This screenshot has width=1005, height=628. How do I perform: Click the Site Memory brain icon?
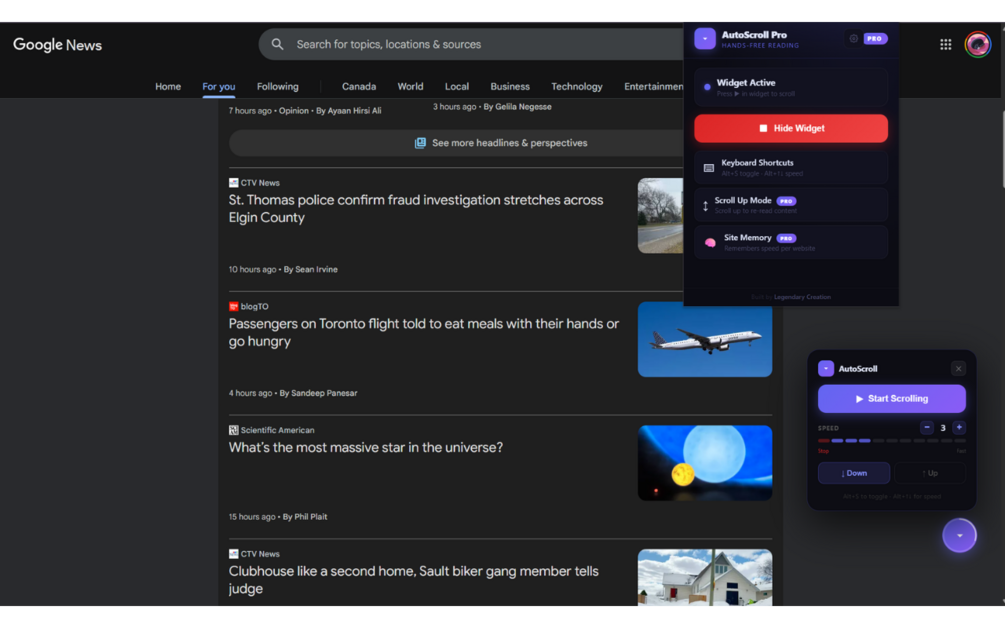click(710, 243)
